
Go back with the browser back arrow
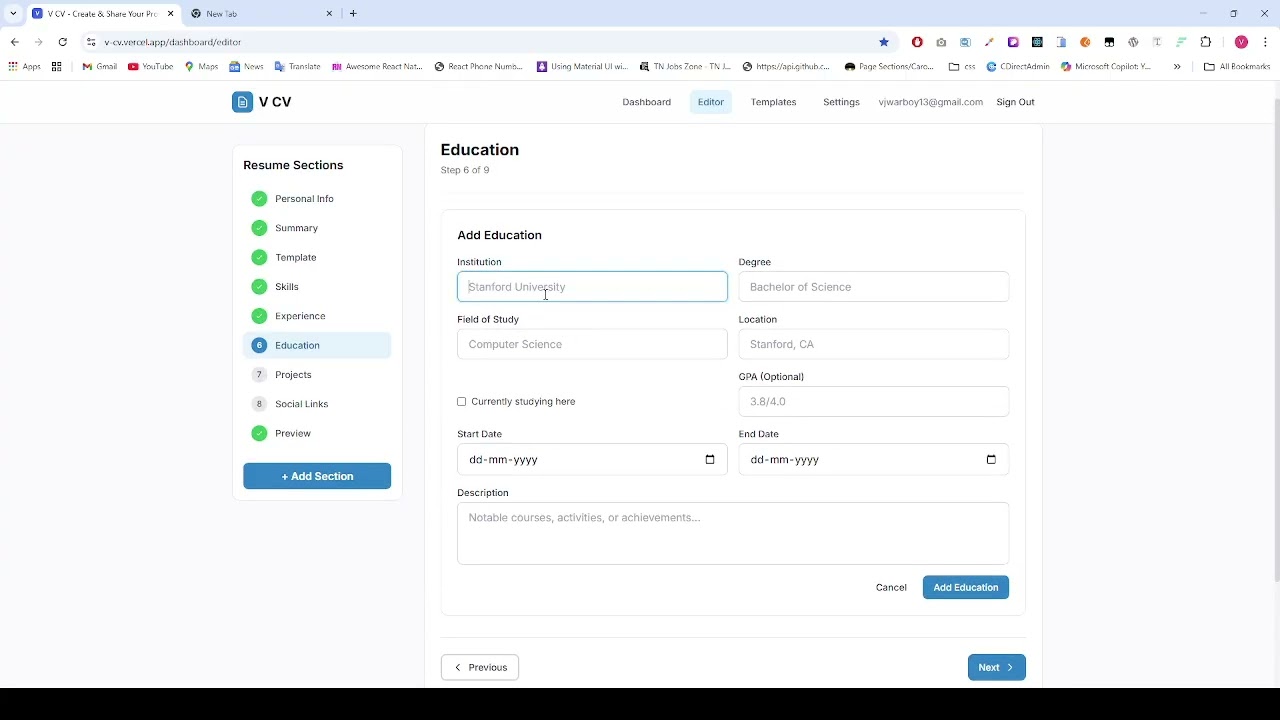(15, 42)
